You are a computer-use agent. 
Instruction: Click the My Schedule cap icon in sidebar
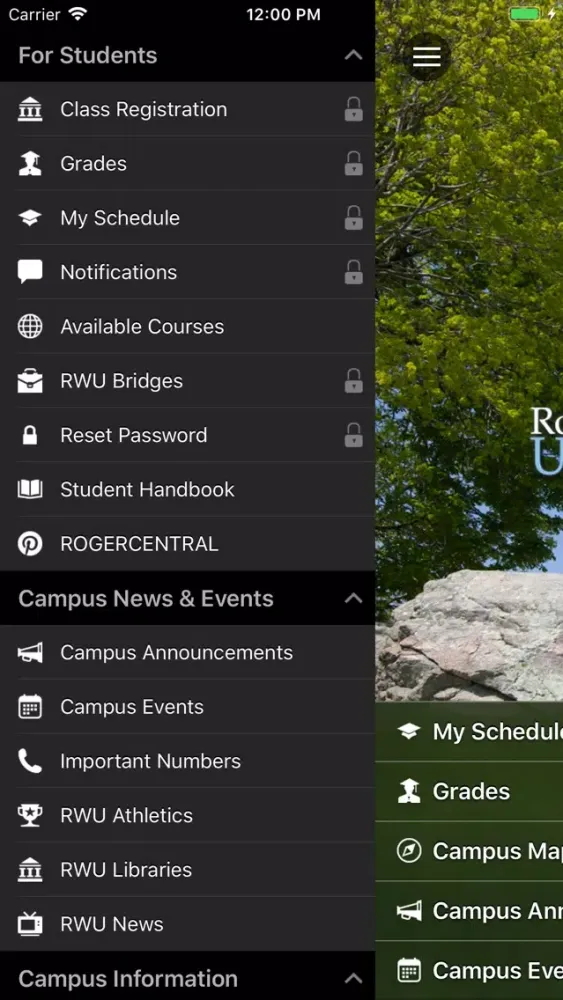[x=30, y=218]
